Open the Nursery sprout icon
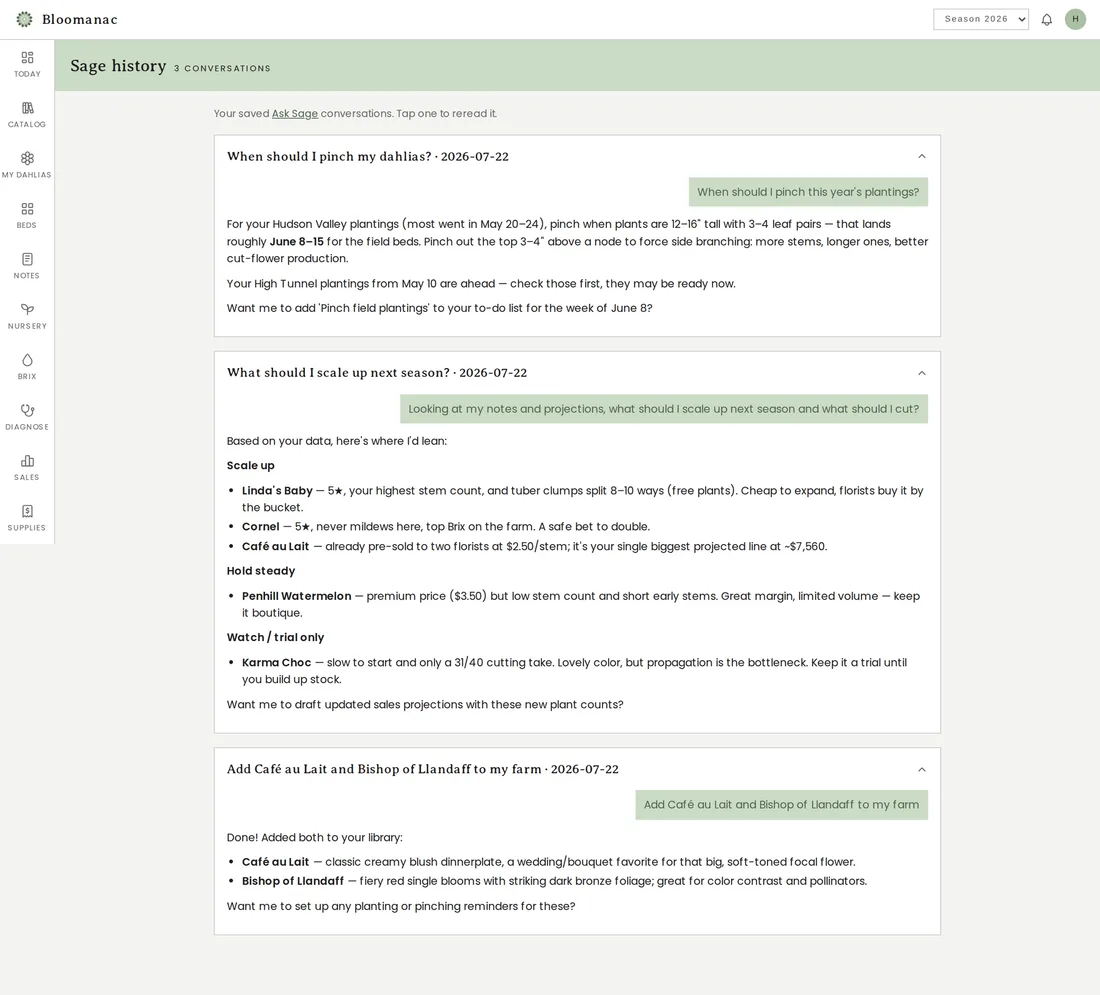 (27, 309)
